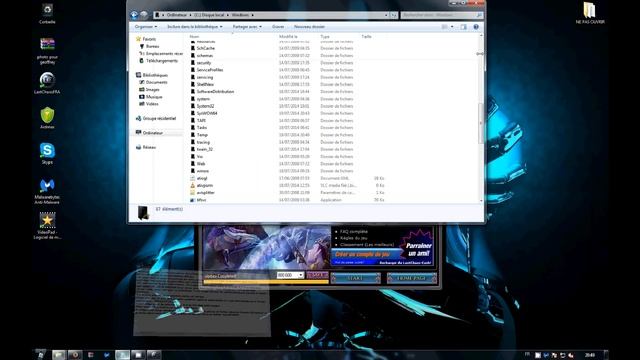Open Malwarebytes Anti-Malware desktop shortcut
This screenshot has width=640, height=360.
pos(47,191)
